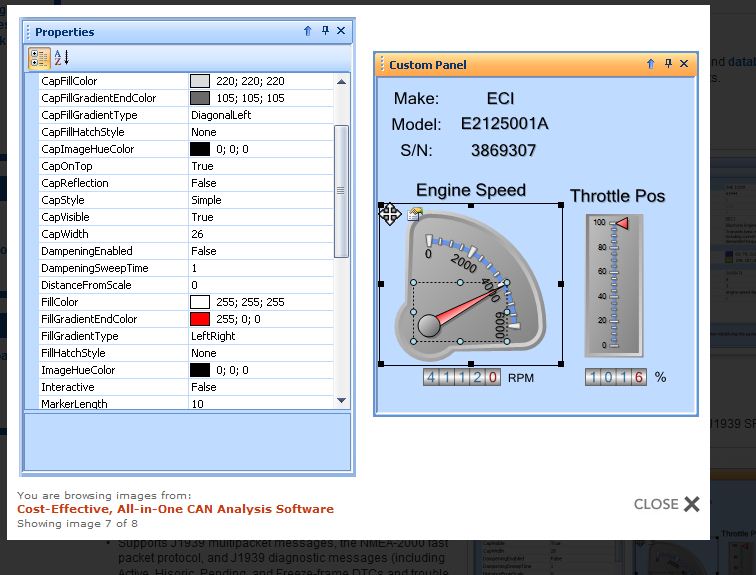Toggle the DampeningEnabled False value

point(262,251)
